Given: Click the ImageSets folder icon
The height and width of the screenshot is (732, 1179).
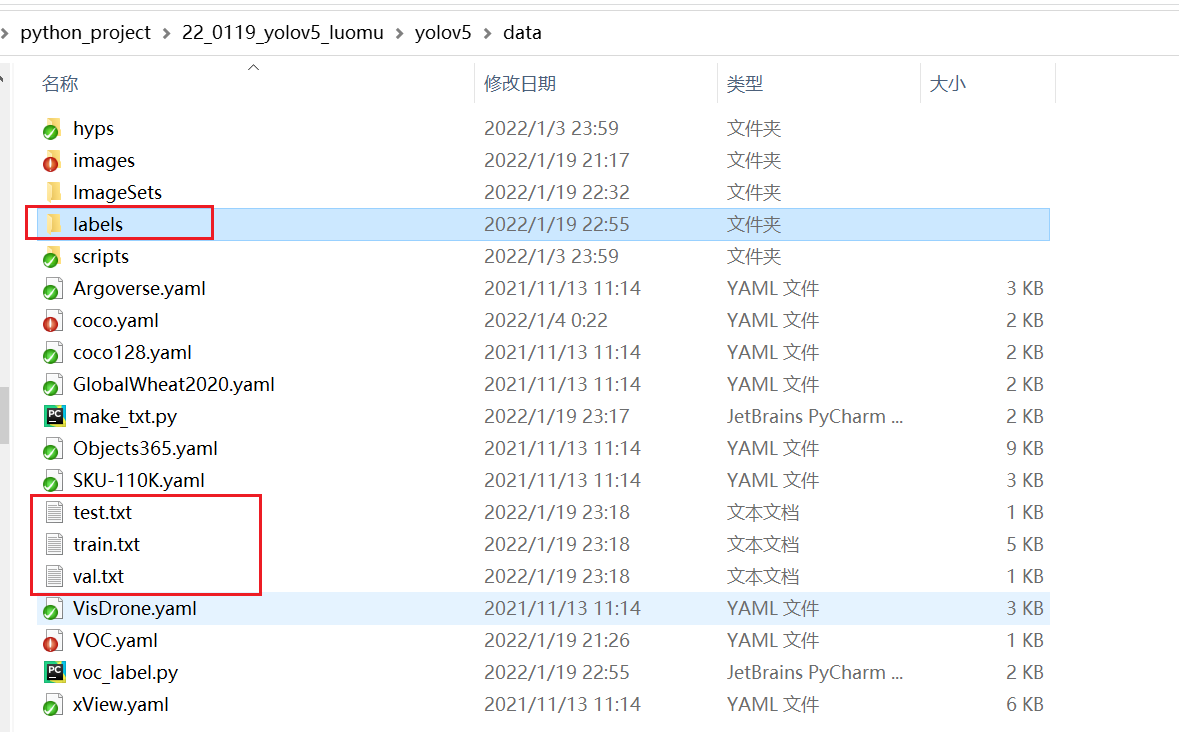Looking at the screenshot, I should pyautogui.click(x=54, y=193).
